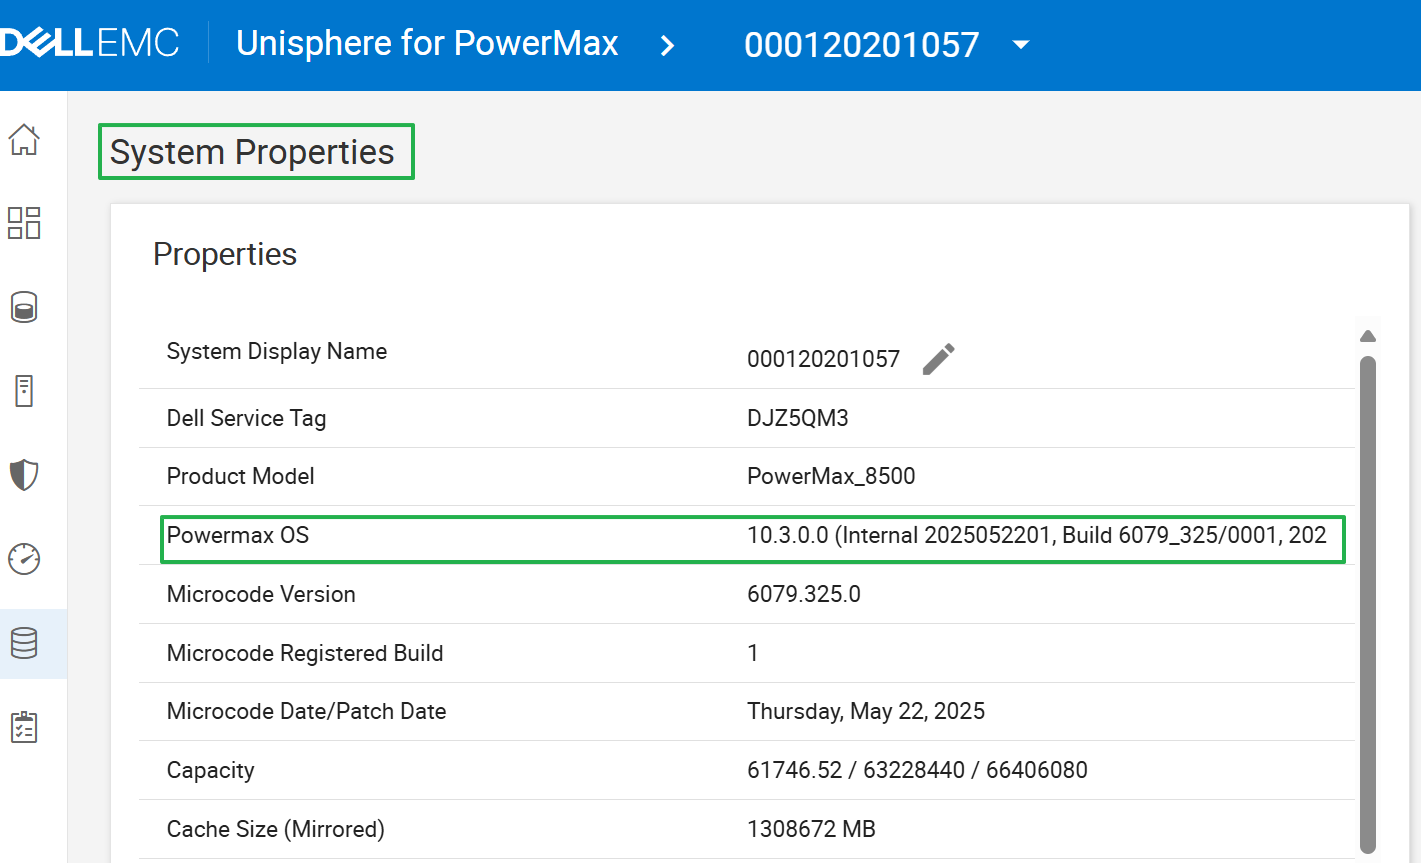Select the Systems stacked-disks icon
This screenshot has height=863, width=1421.
(x=25, y=643)
